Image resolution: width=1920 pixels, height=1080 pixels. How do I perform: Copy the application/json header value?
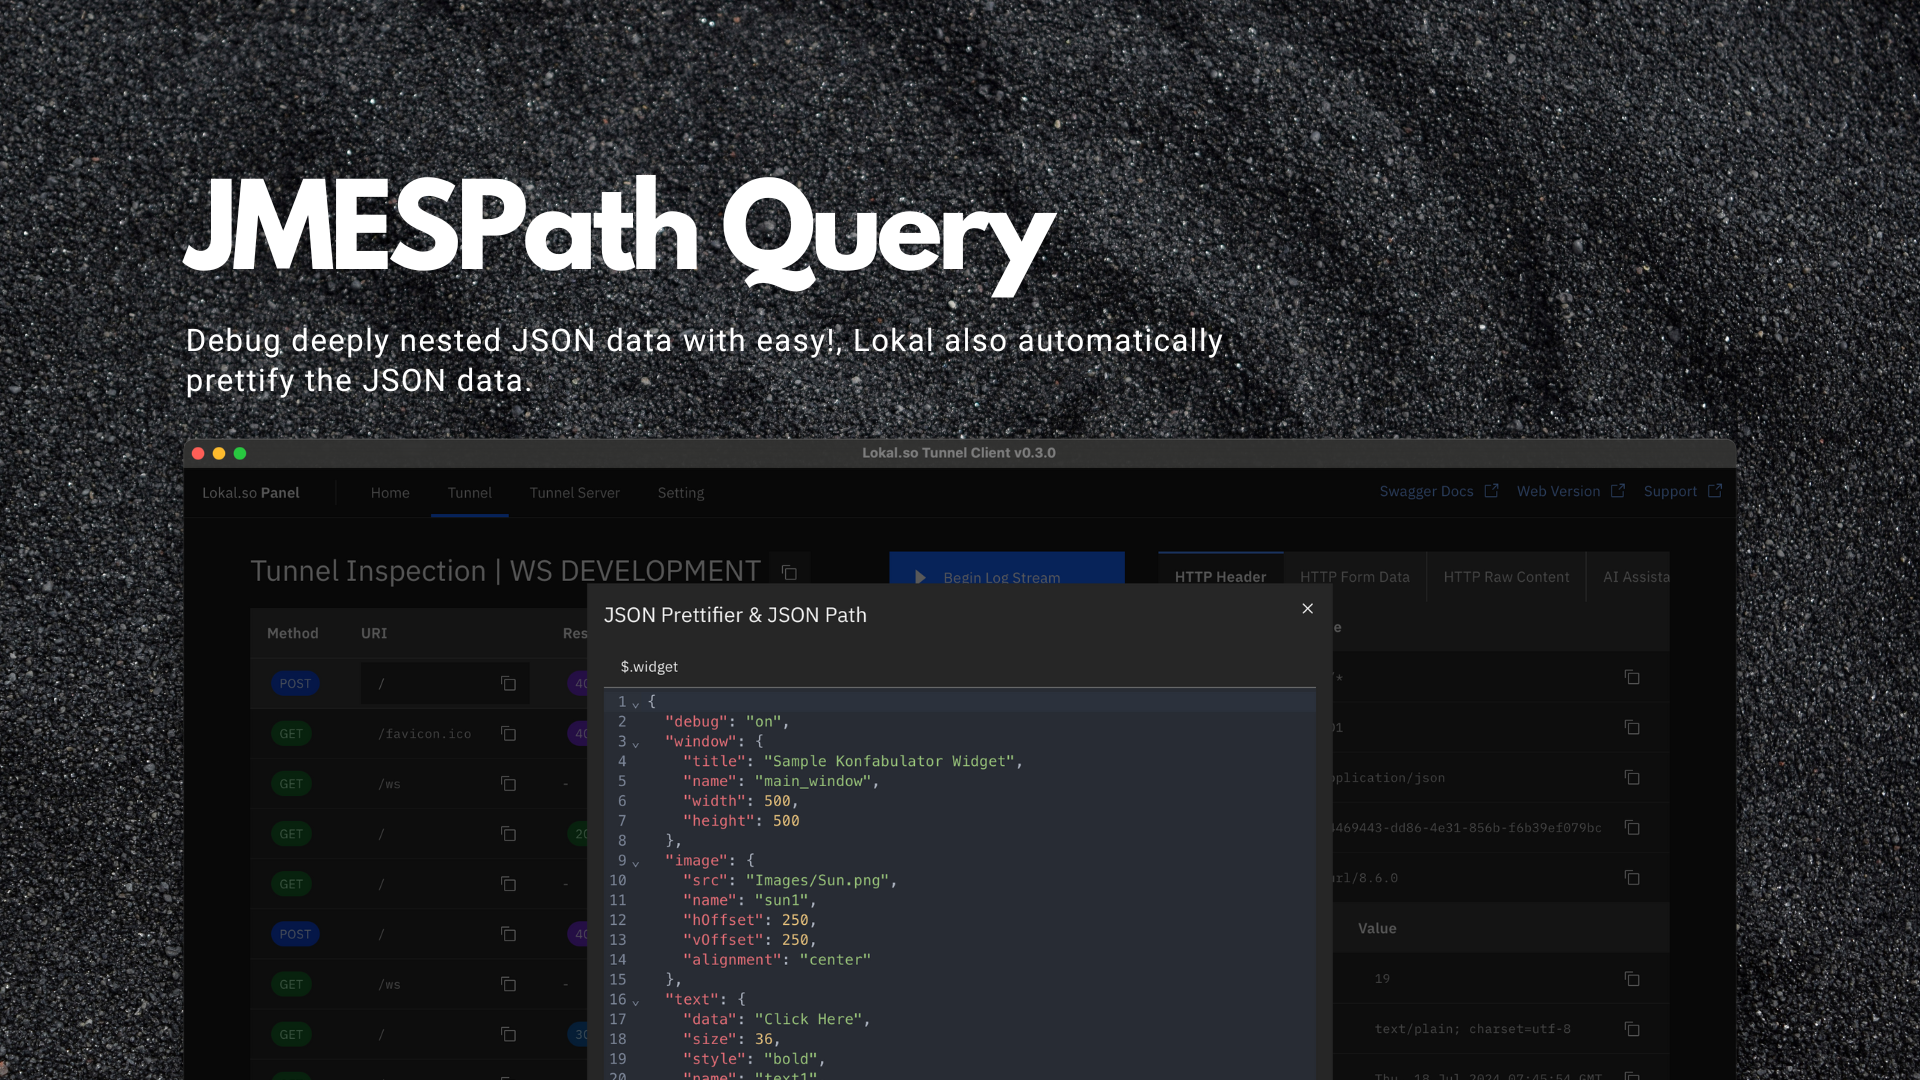point(1632,778)
